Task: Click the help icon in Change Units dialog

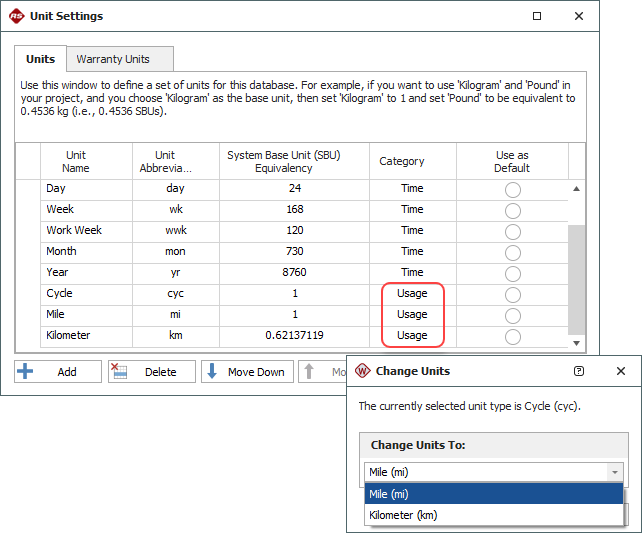Action: 579,371
